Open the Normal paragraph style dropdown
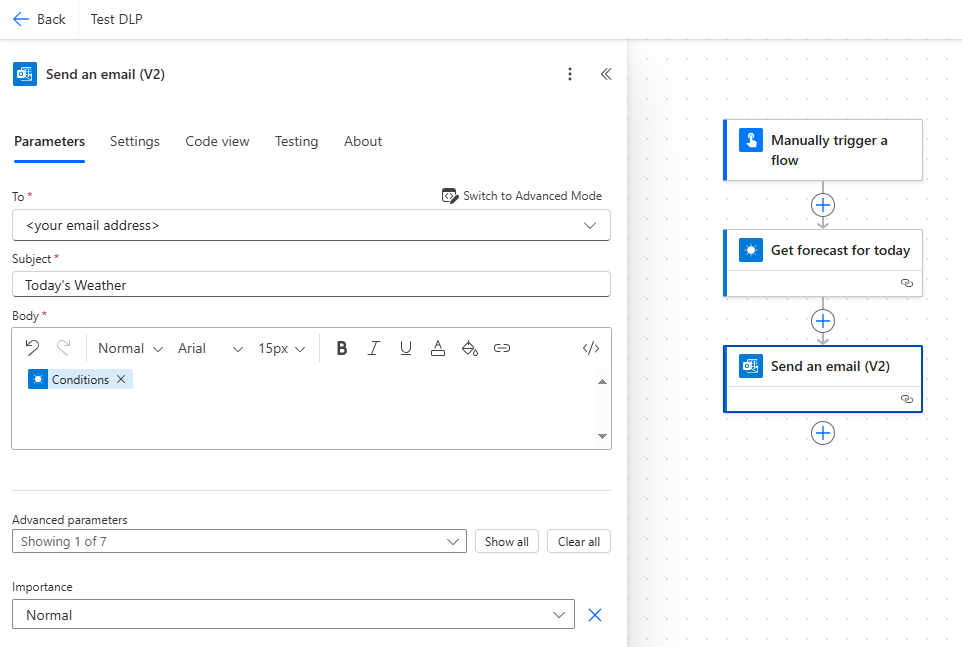 coord(130,348)
